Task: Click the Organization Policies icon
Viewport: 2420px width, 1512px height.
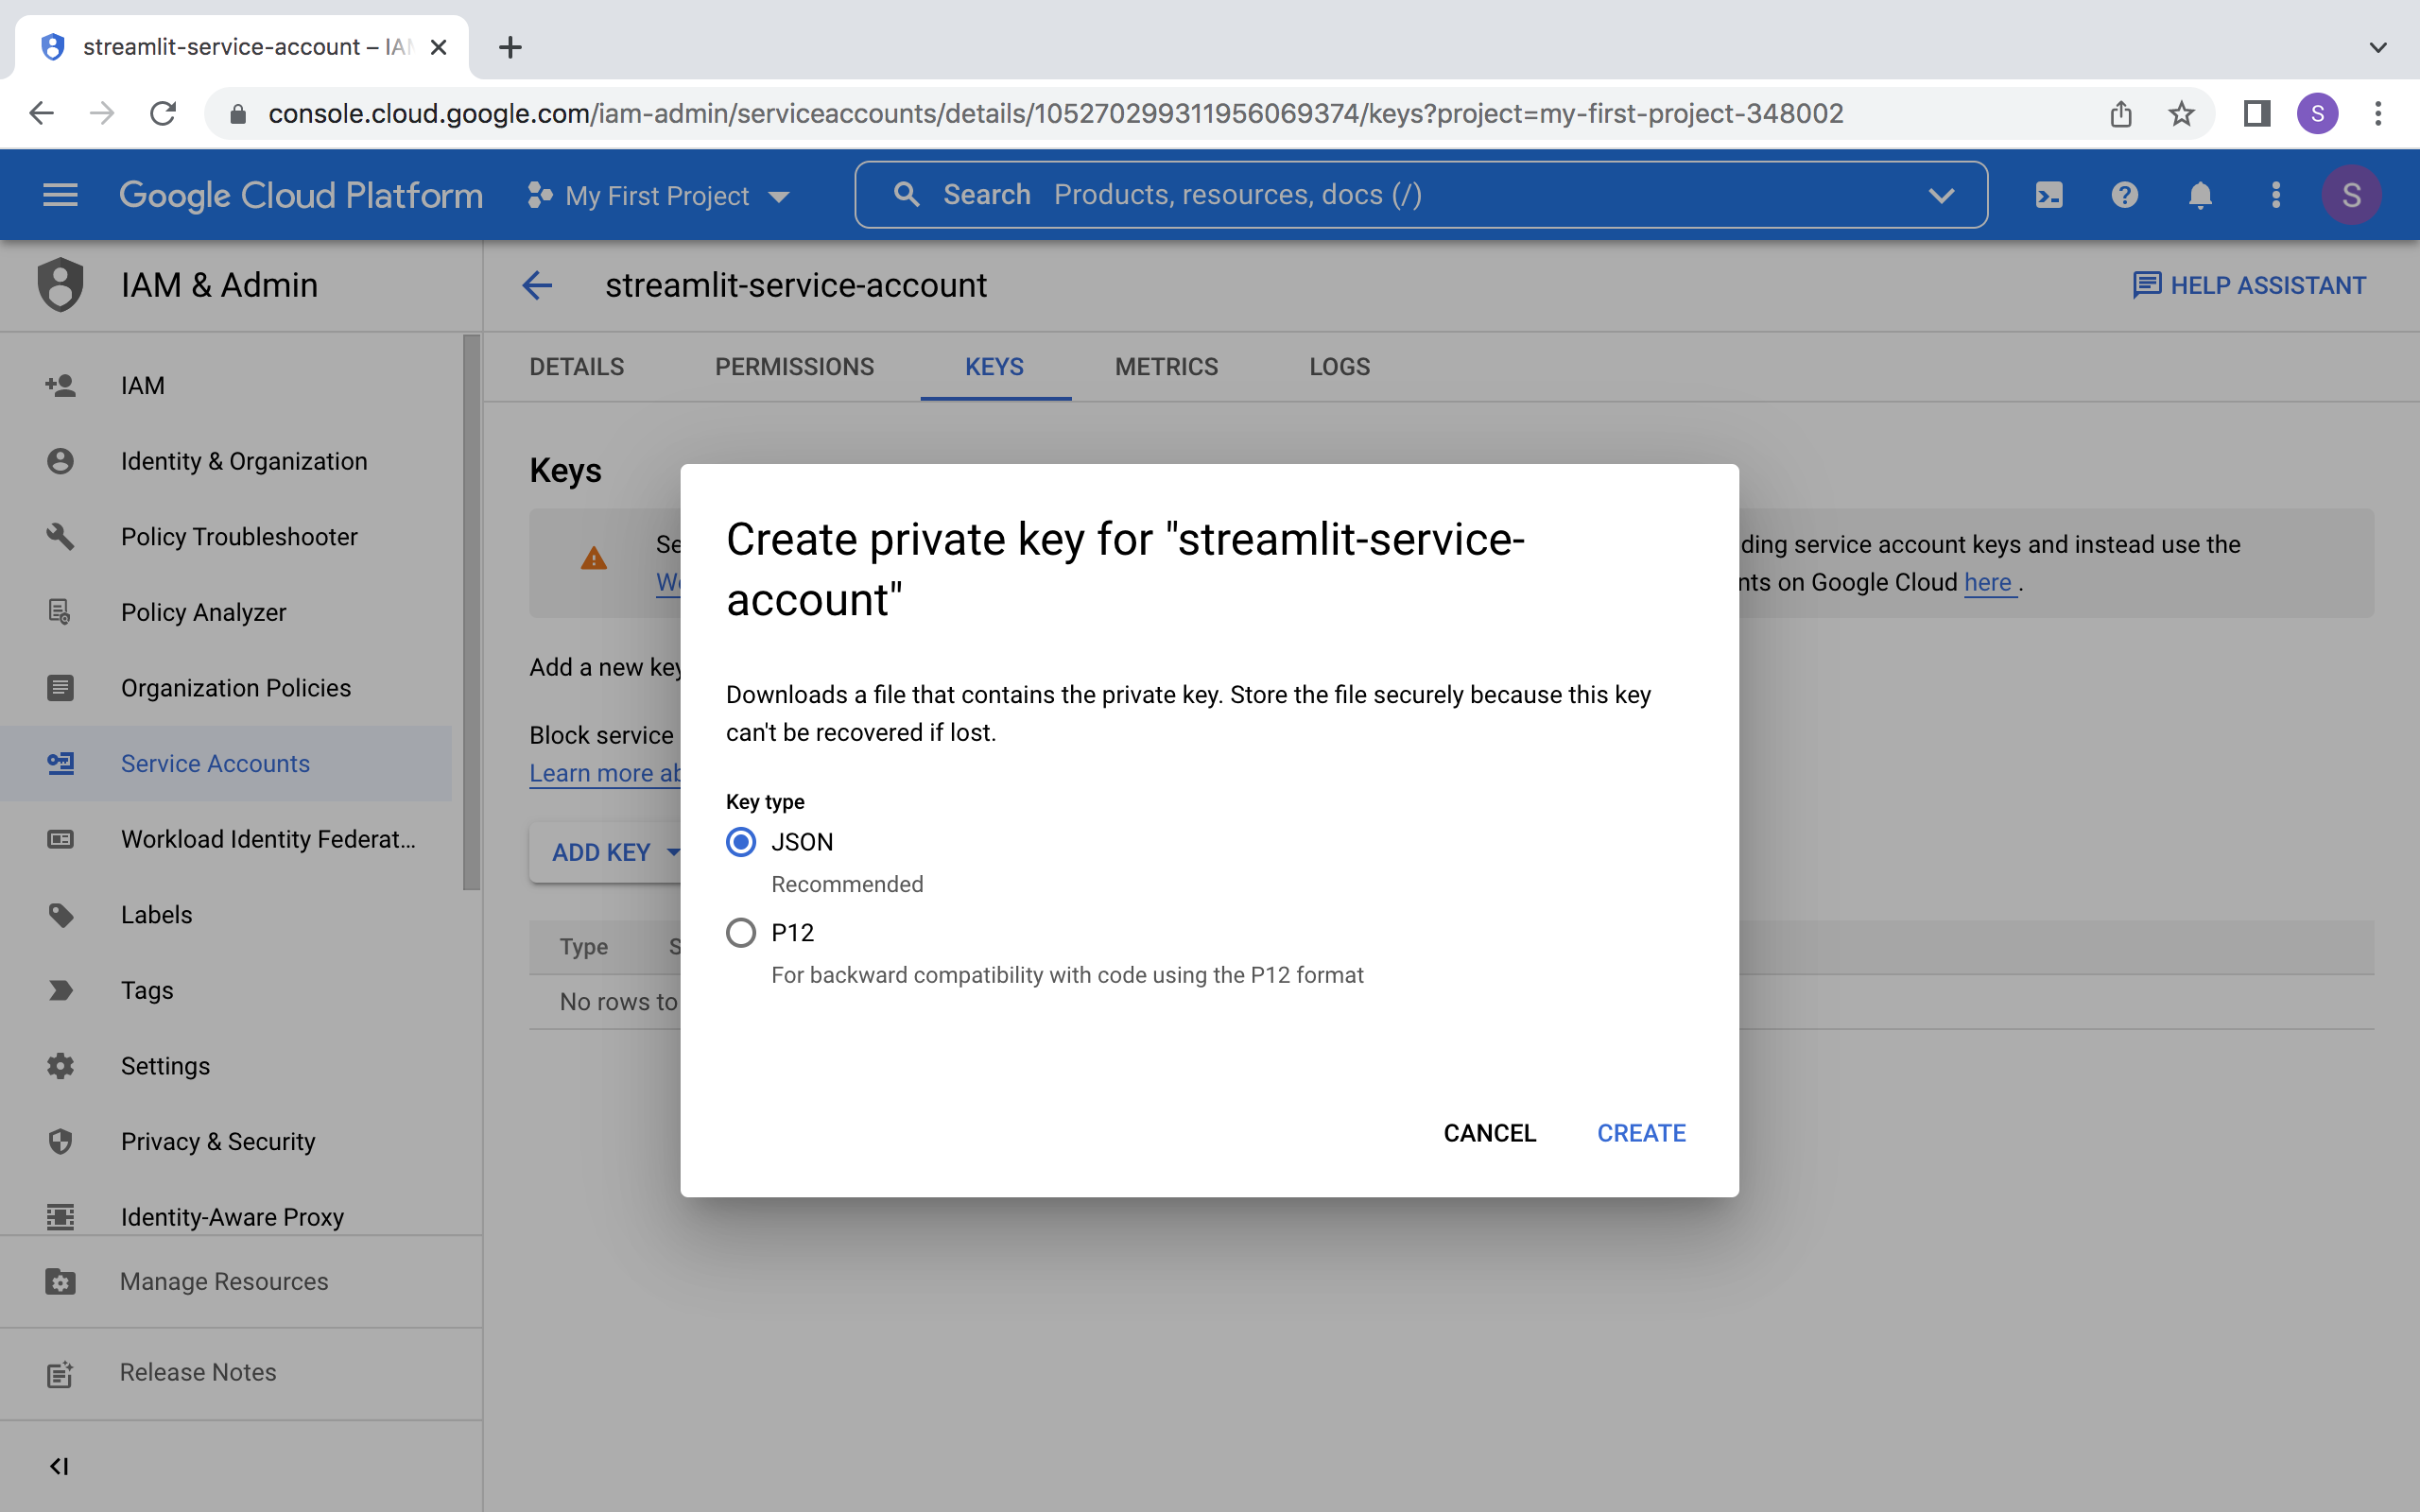Action: point(60,686)
